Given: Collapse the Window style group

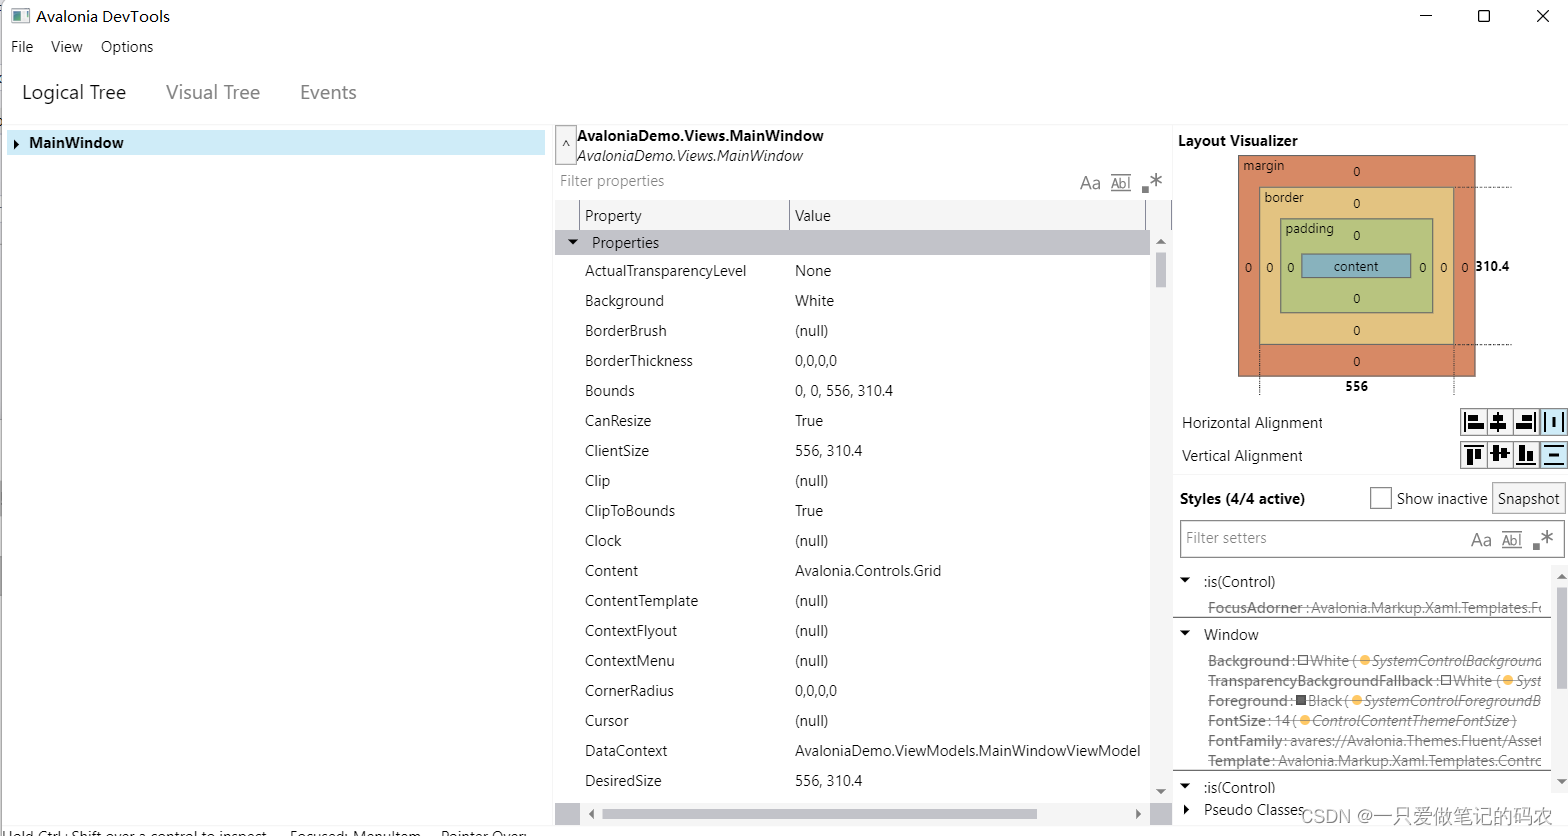Looking at the screenshot, I should 1185,633.
